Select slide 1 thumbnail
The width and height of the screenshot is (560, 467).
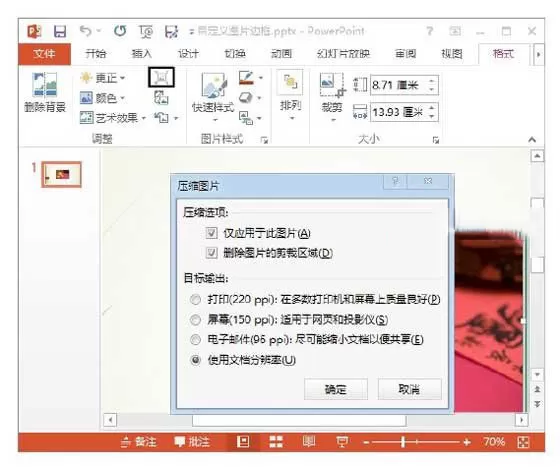(62, 175)
